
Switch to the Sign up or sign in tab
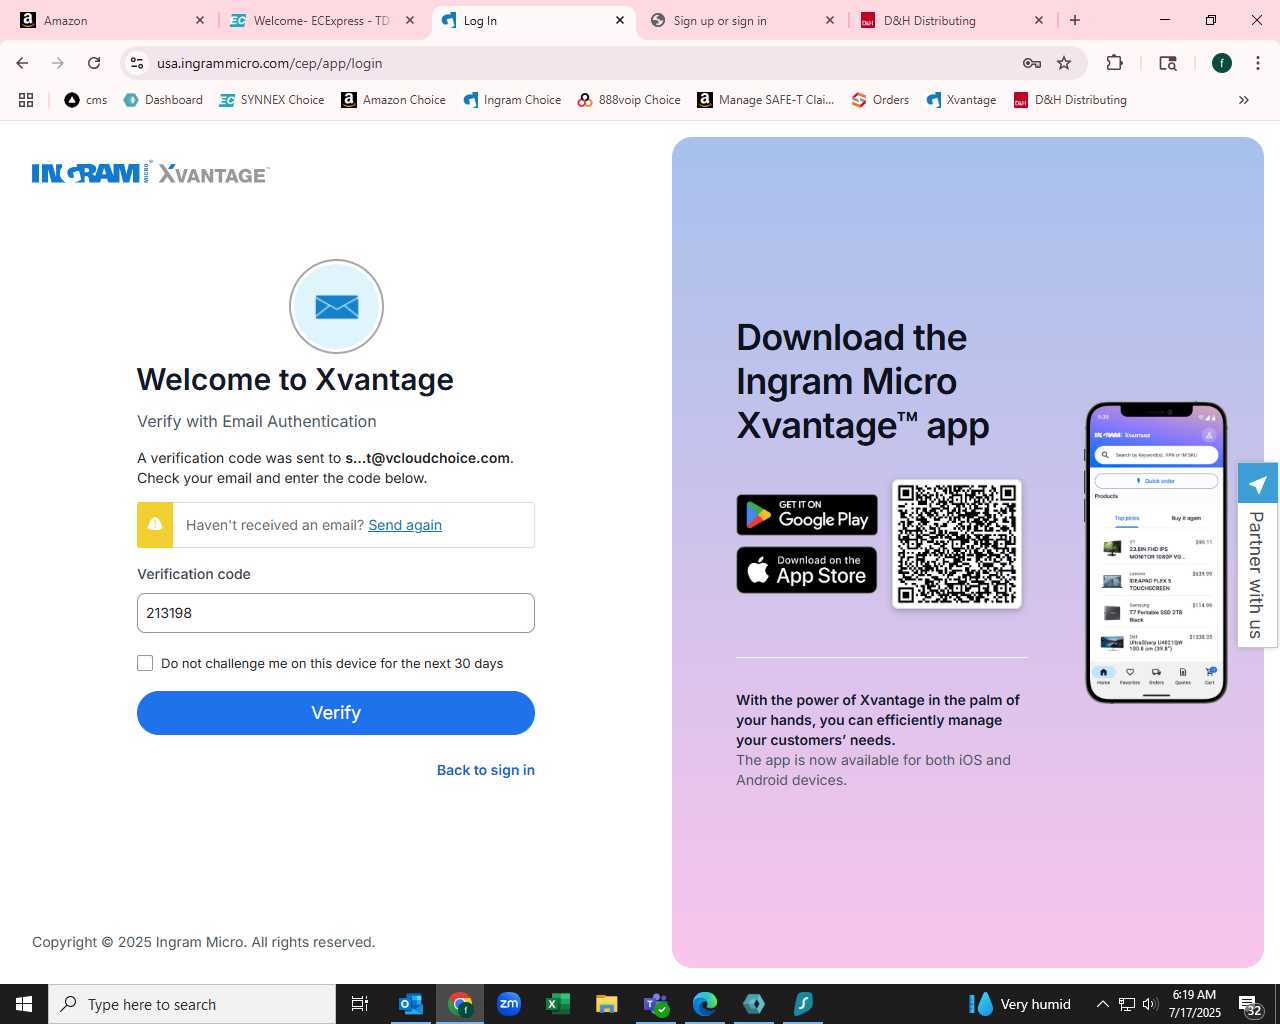pos(740,20)
